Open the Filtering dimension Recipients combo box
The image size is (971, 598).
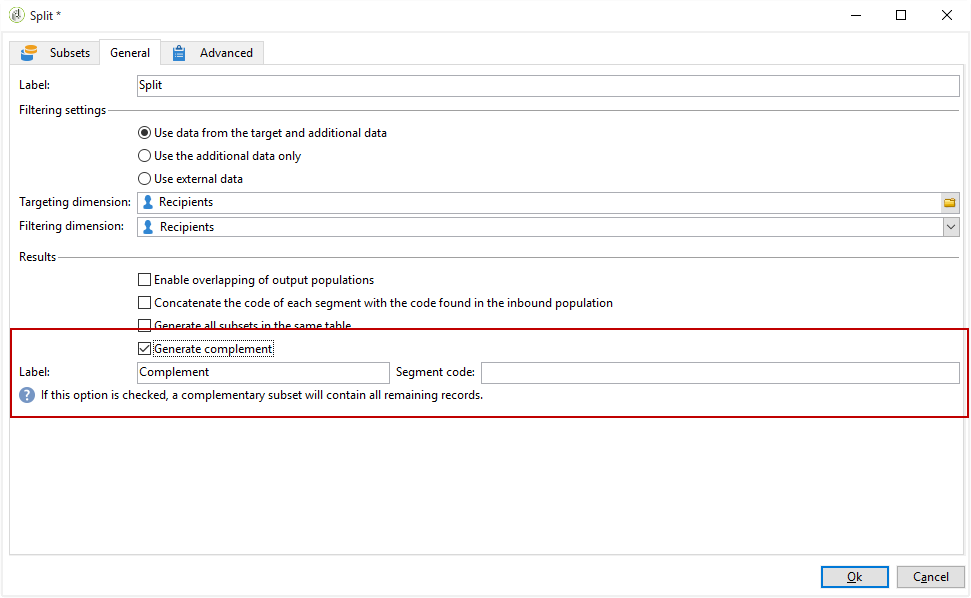pos(548,227)
